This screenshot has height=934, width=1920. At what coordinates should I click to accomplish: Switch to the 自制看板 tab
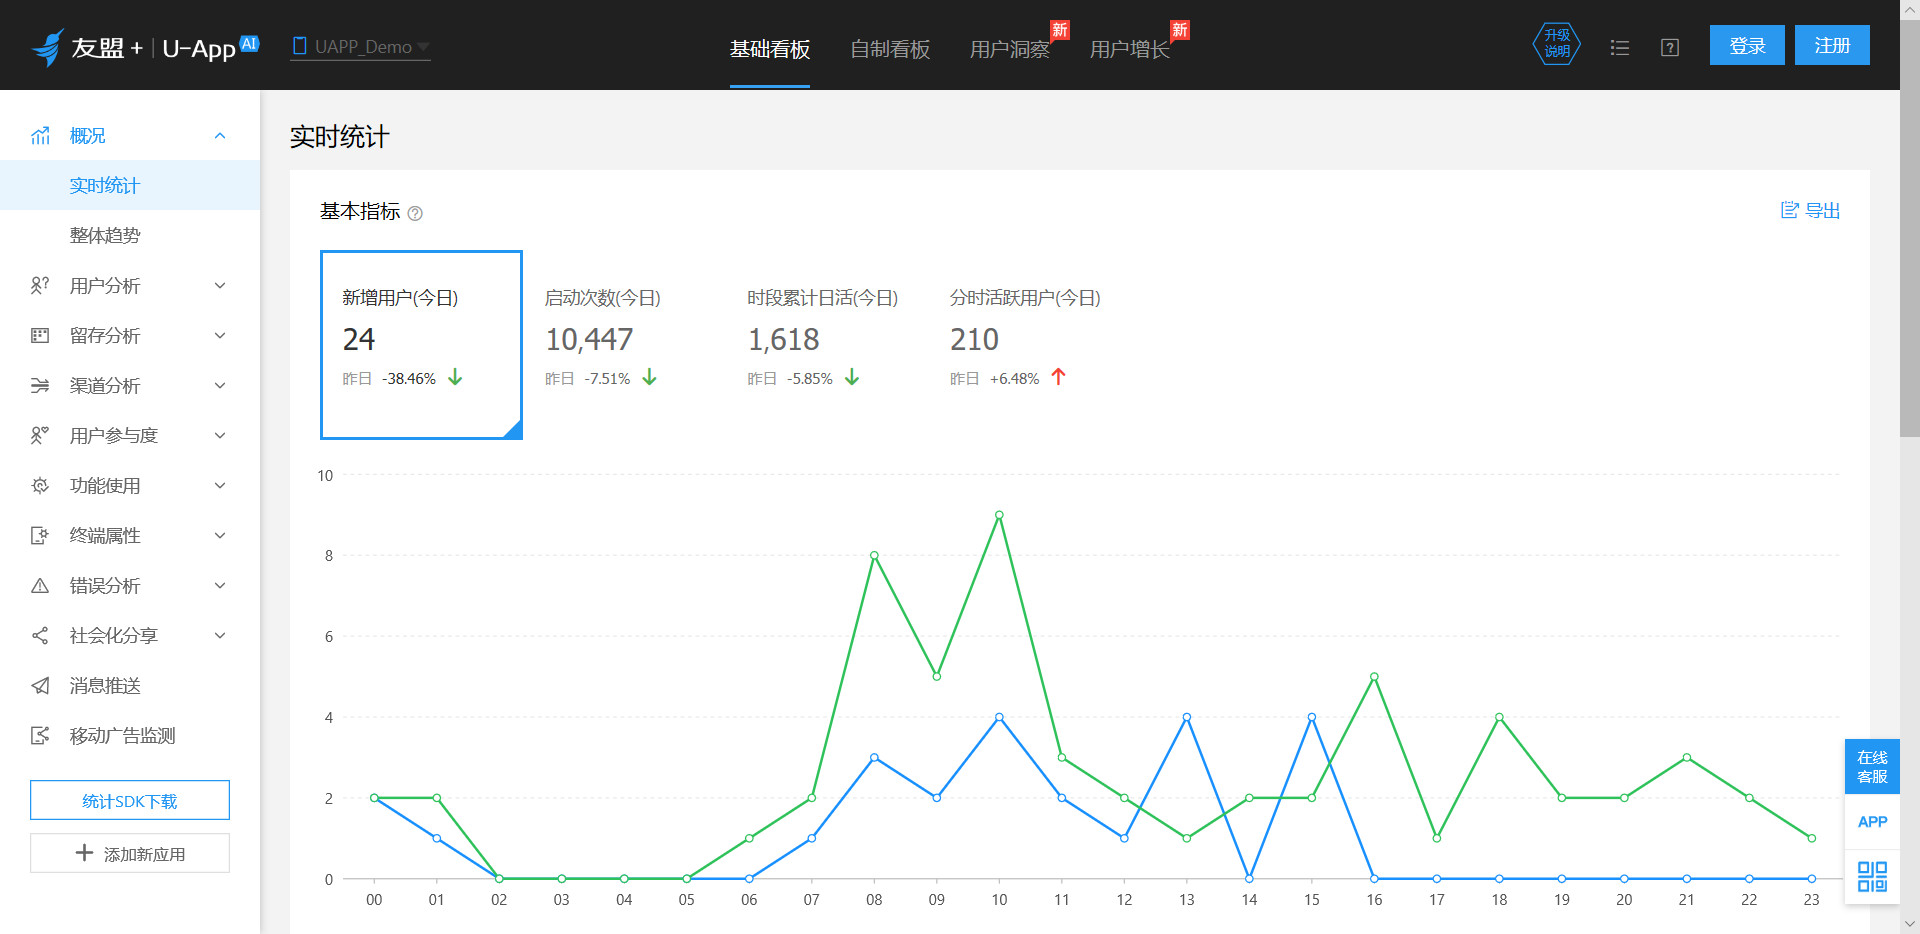coord(889,49)
